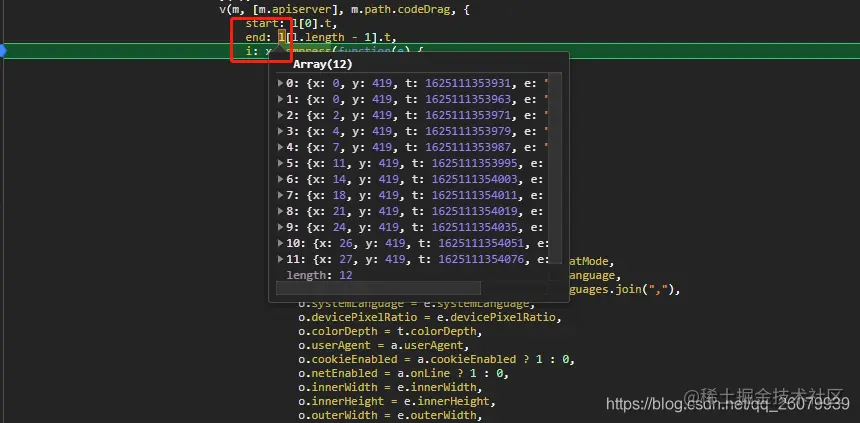This screenshot has height=423, width=860.
Task: Click the o.outerWidth = e.outerWidth line
Action: [391, 415]
